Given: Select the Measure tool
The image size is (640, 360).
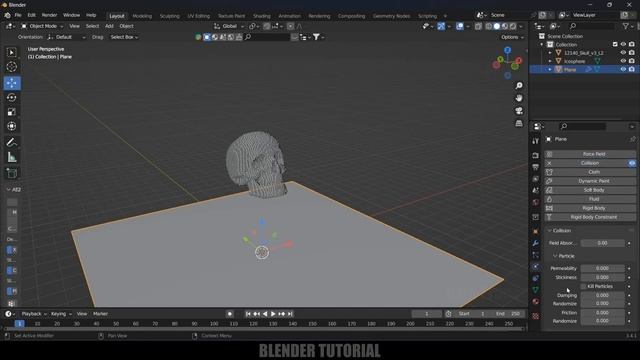Looking at the screenshot, I should point(12,157).
